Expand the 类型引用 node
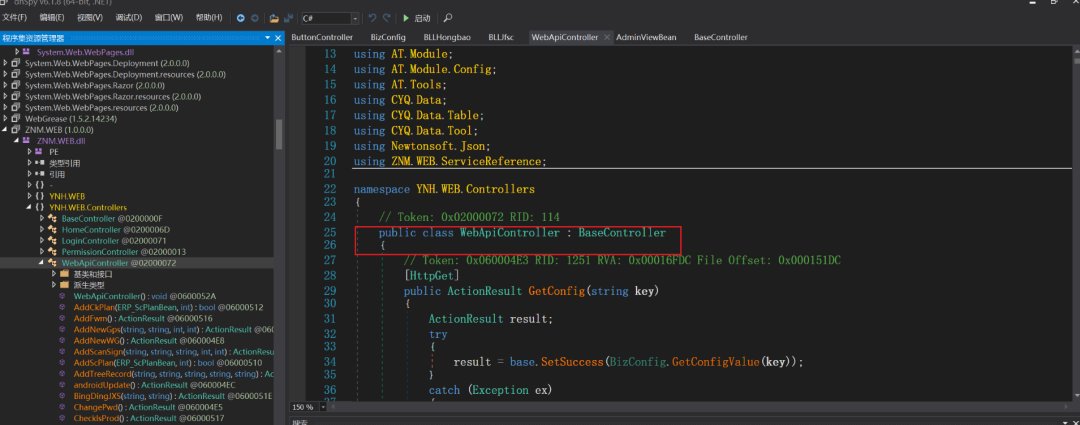Image resolution: width=1080 pixels, height=425 pixels. click(x=30, y=163)
